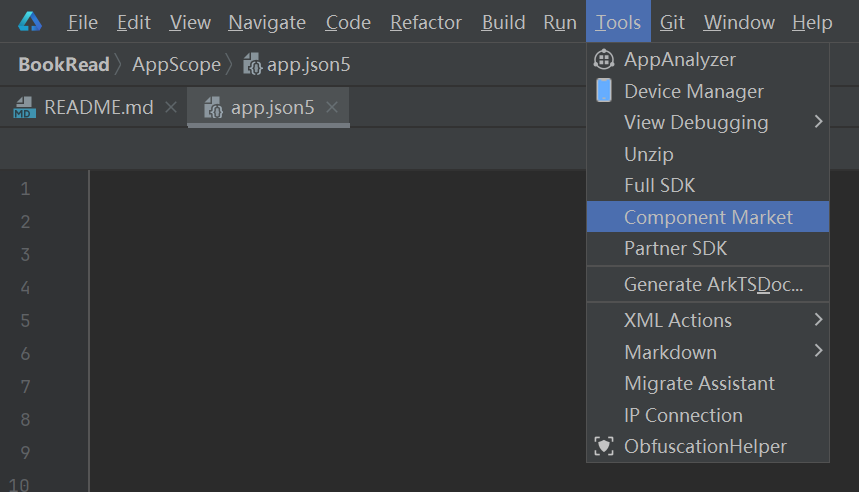Click AppScope in the breadcrumb path
The height and width of the screenshot is (492, 859).
click(x=176, y=65)
